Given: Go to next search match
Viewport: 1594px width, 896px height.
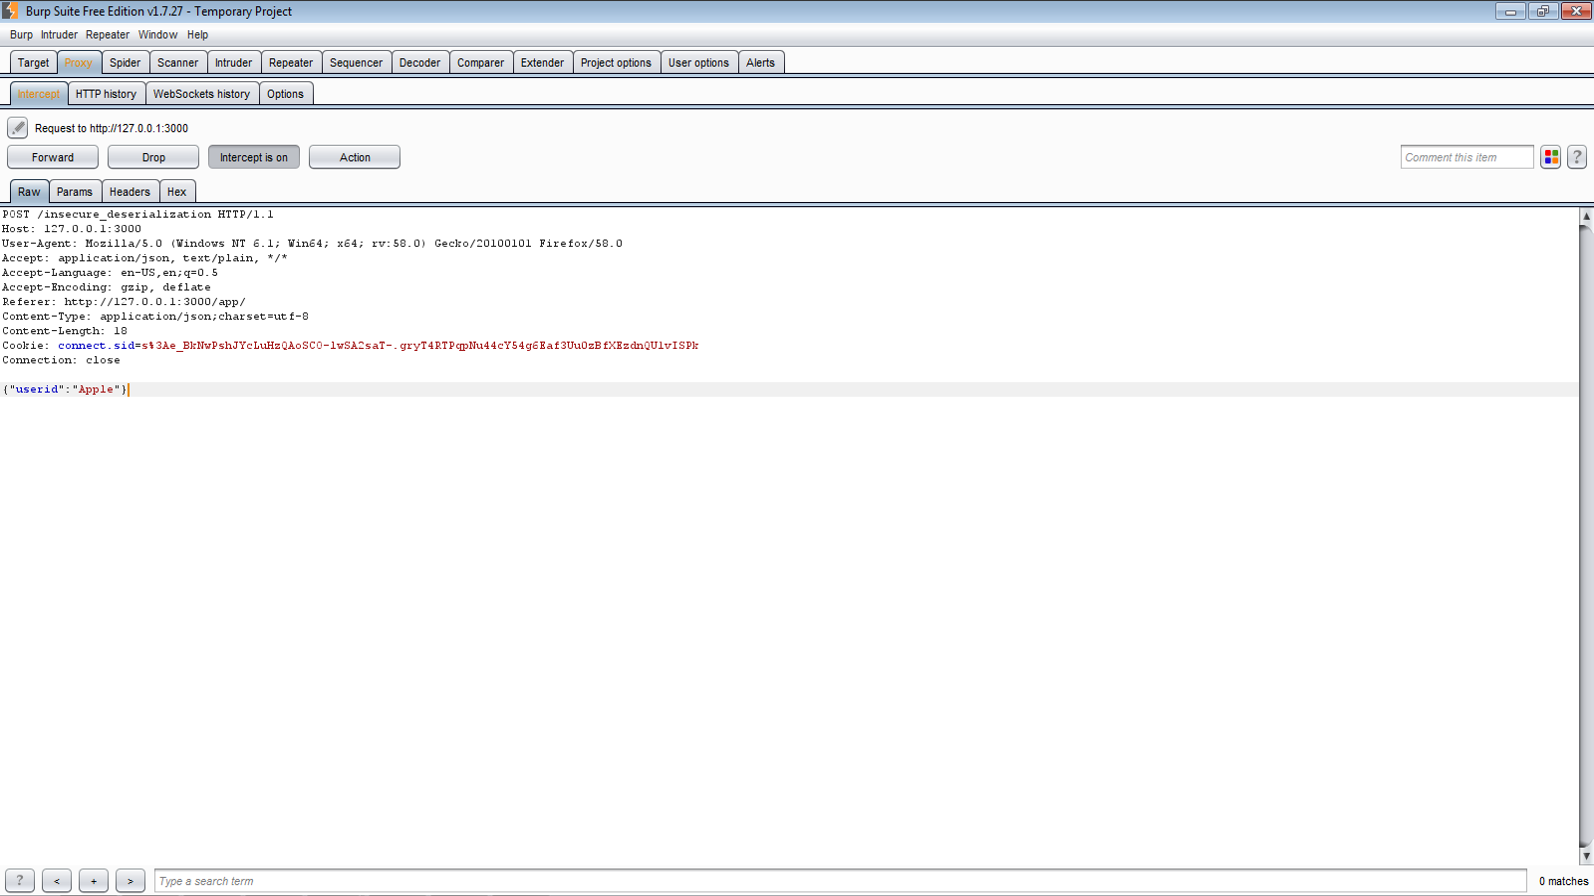Looking at the screenshot, I should coord(130,881).
